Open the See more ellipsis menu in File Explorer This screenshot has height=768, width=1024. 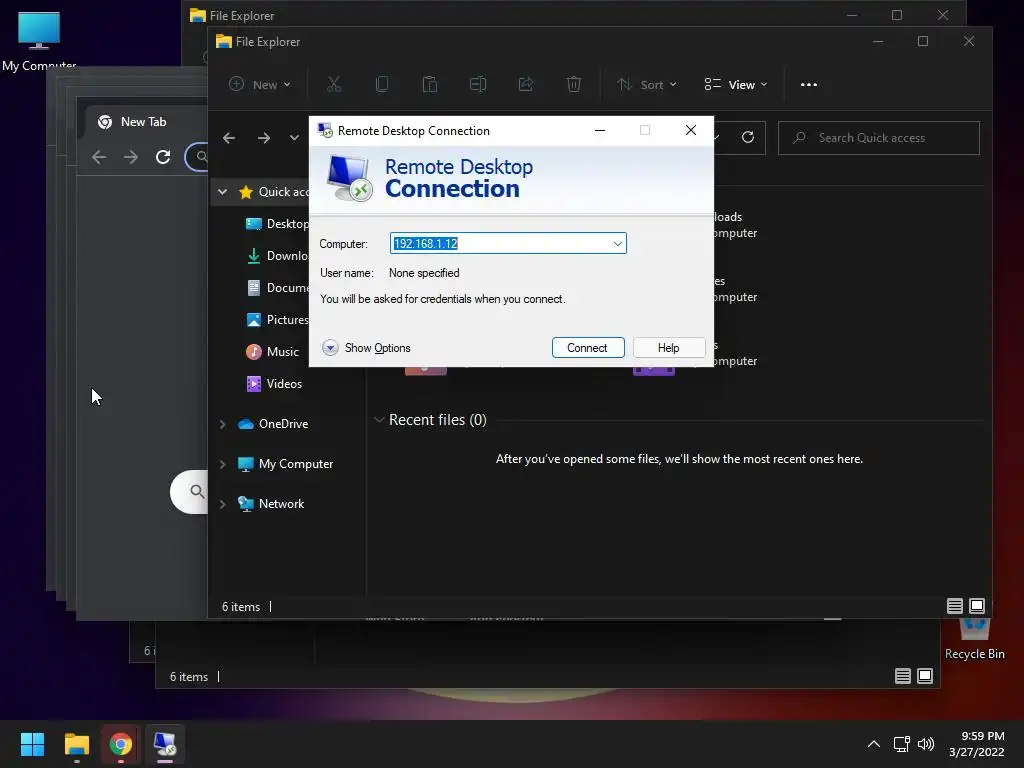pos(808,84)
